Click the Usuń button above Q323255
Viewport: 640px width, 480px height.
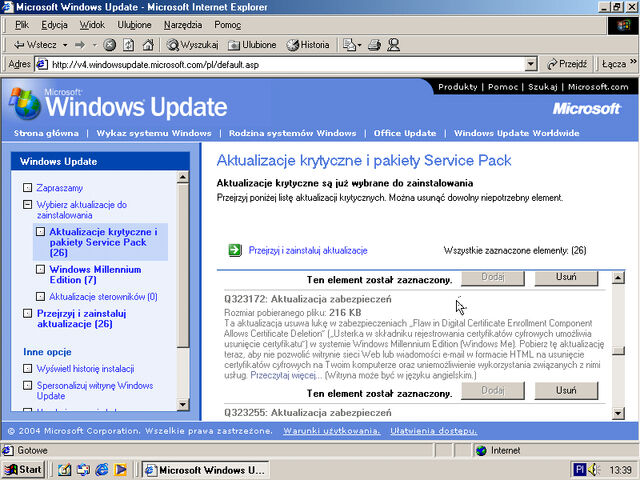566,391
